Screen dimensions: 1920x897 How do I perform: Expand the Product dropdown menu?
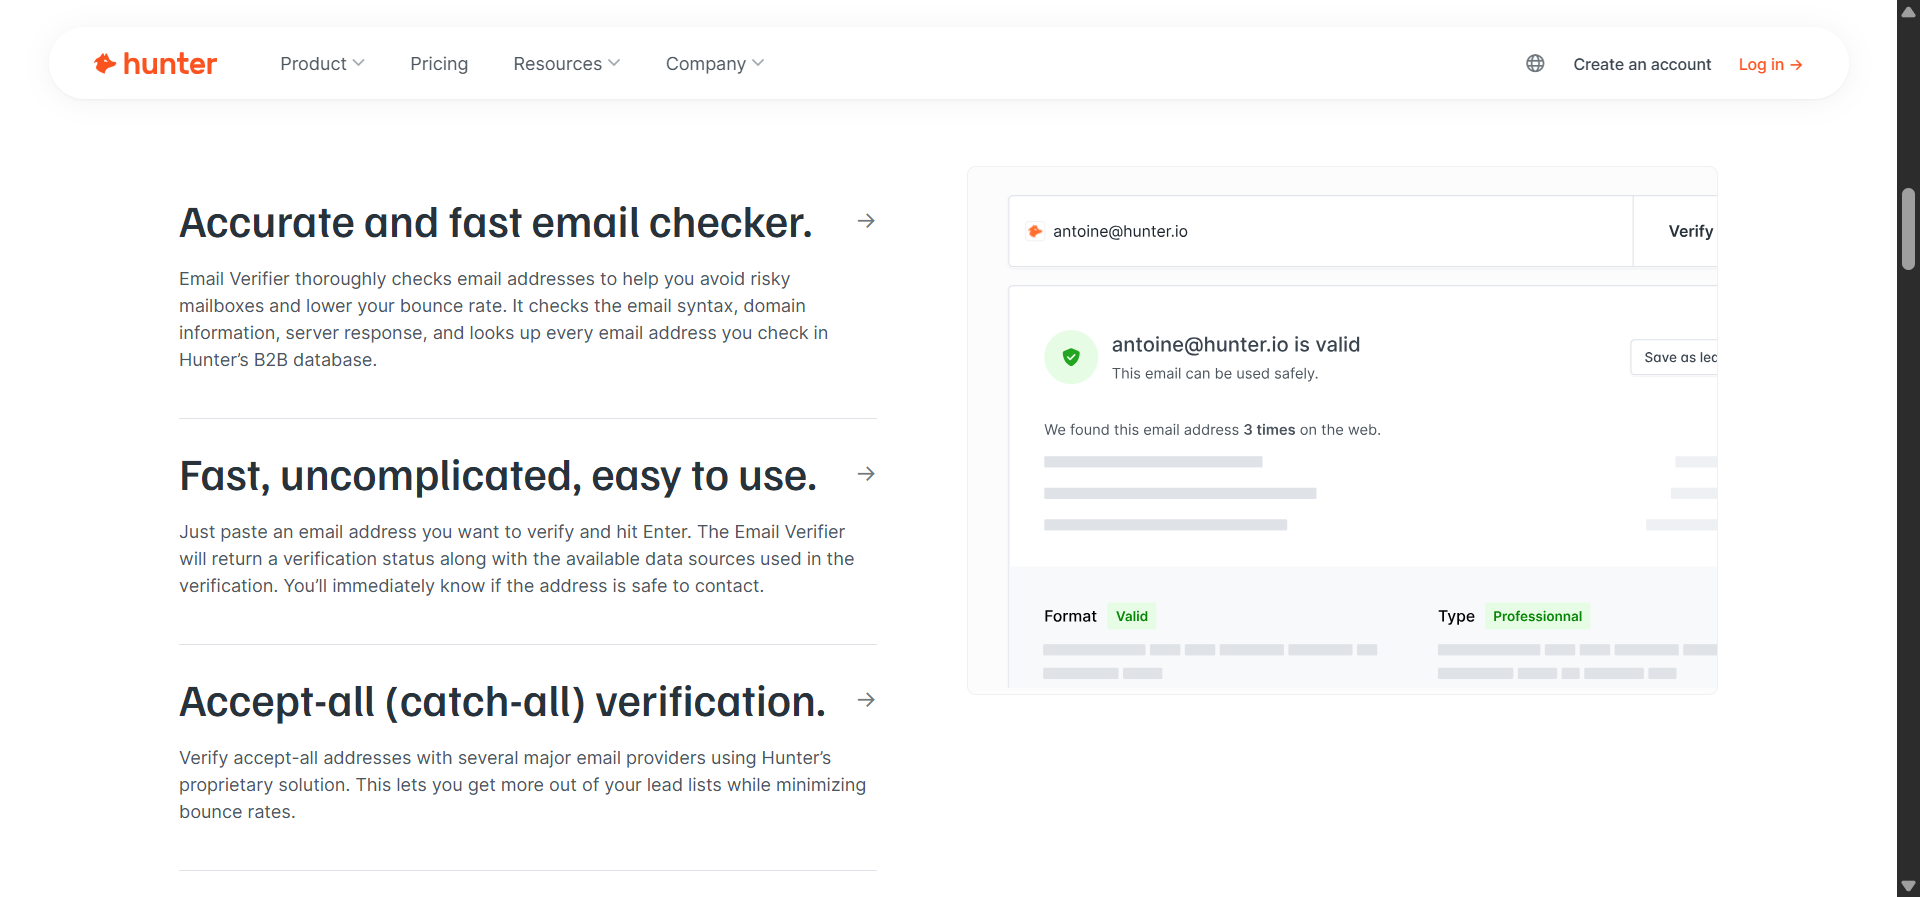tap(322, 63)
